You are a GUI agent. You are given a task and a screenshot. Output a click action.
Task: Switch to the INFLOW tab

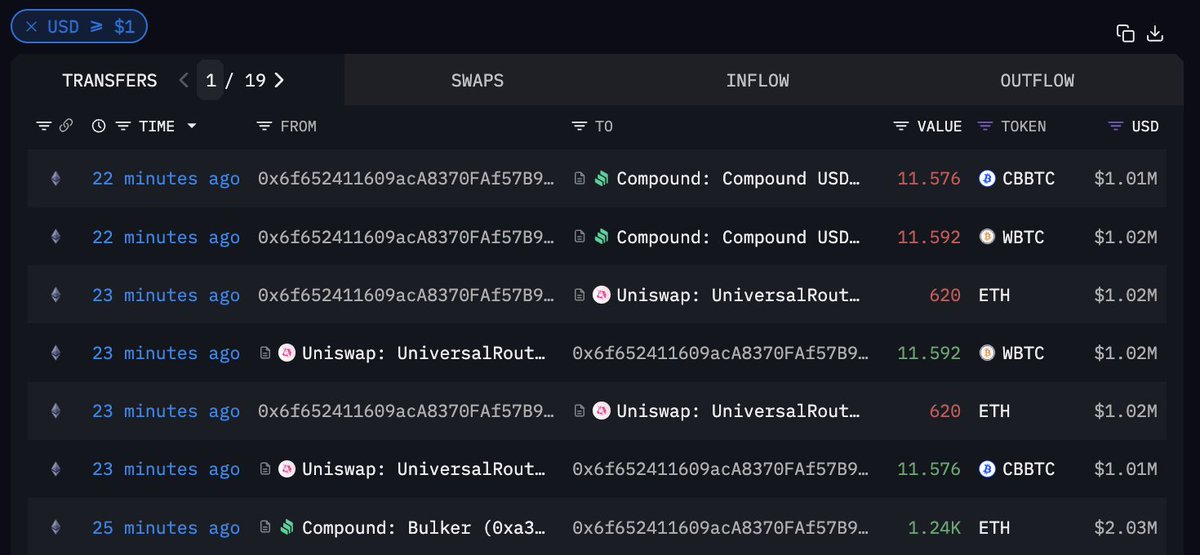pos(757,80)
